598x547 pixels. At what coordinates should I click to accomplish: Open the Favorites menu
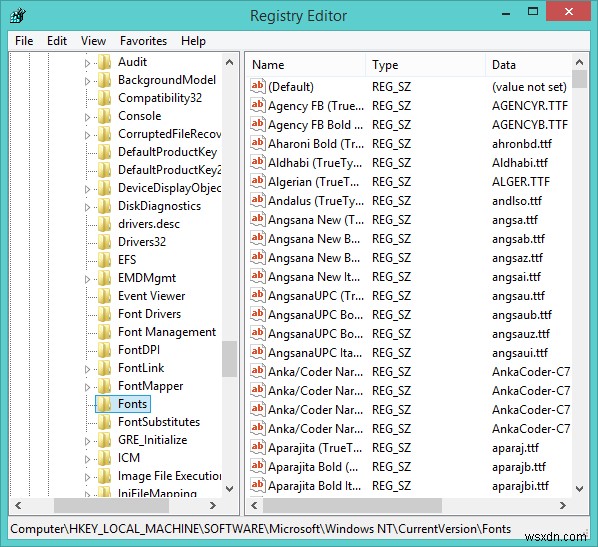(143, 41)
